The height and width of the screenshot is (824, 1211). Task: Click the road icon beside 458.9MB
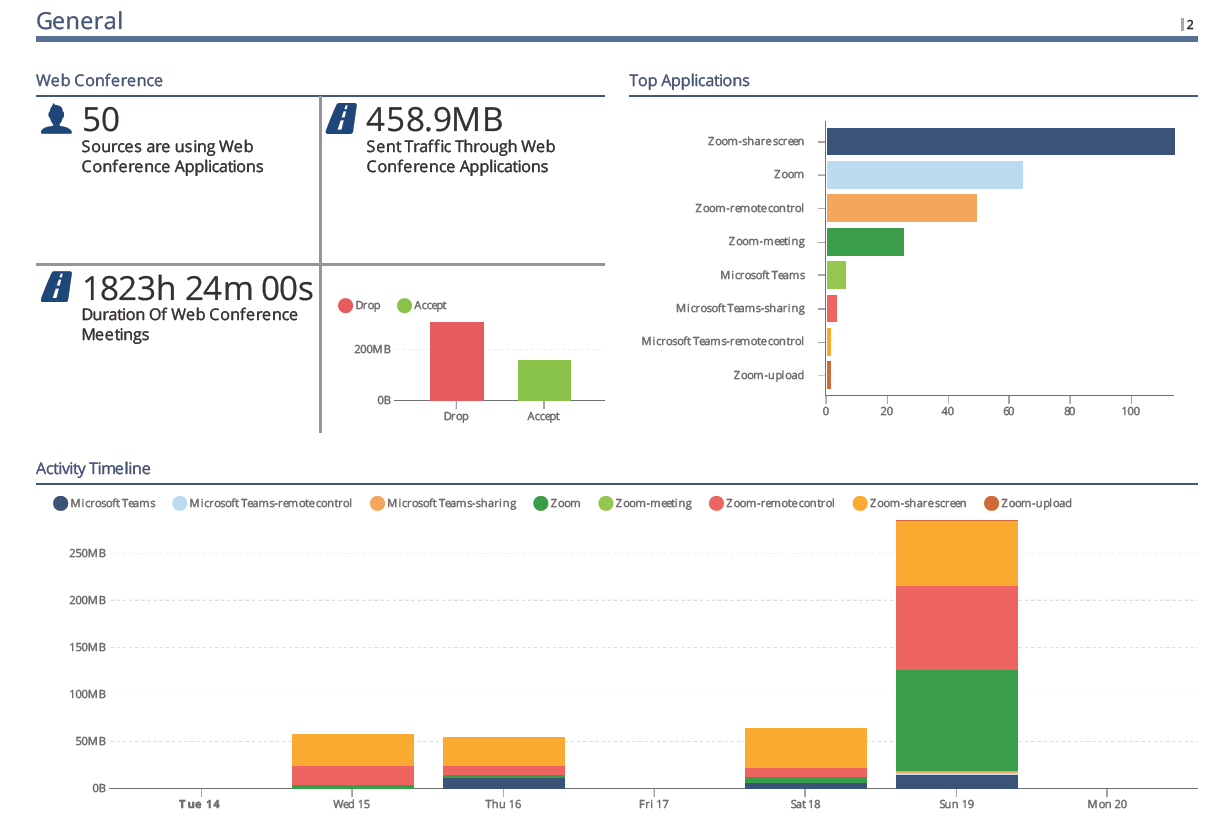342,119
